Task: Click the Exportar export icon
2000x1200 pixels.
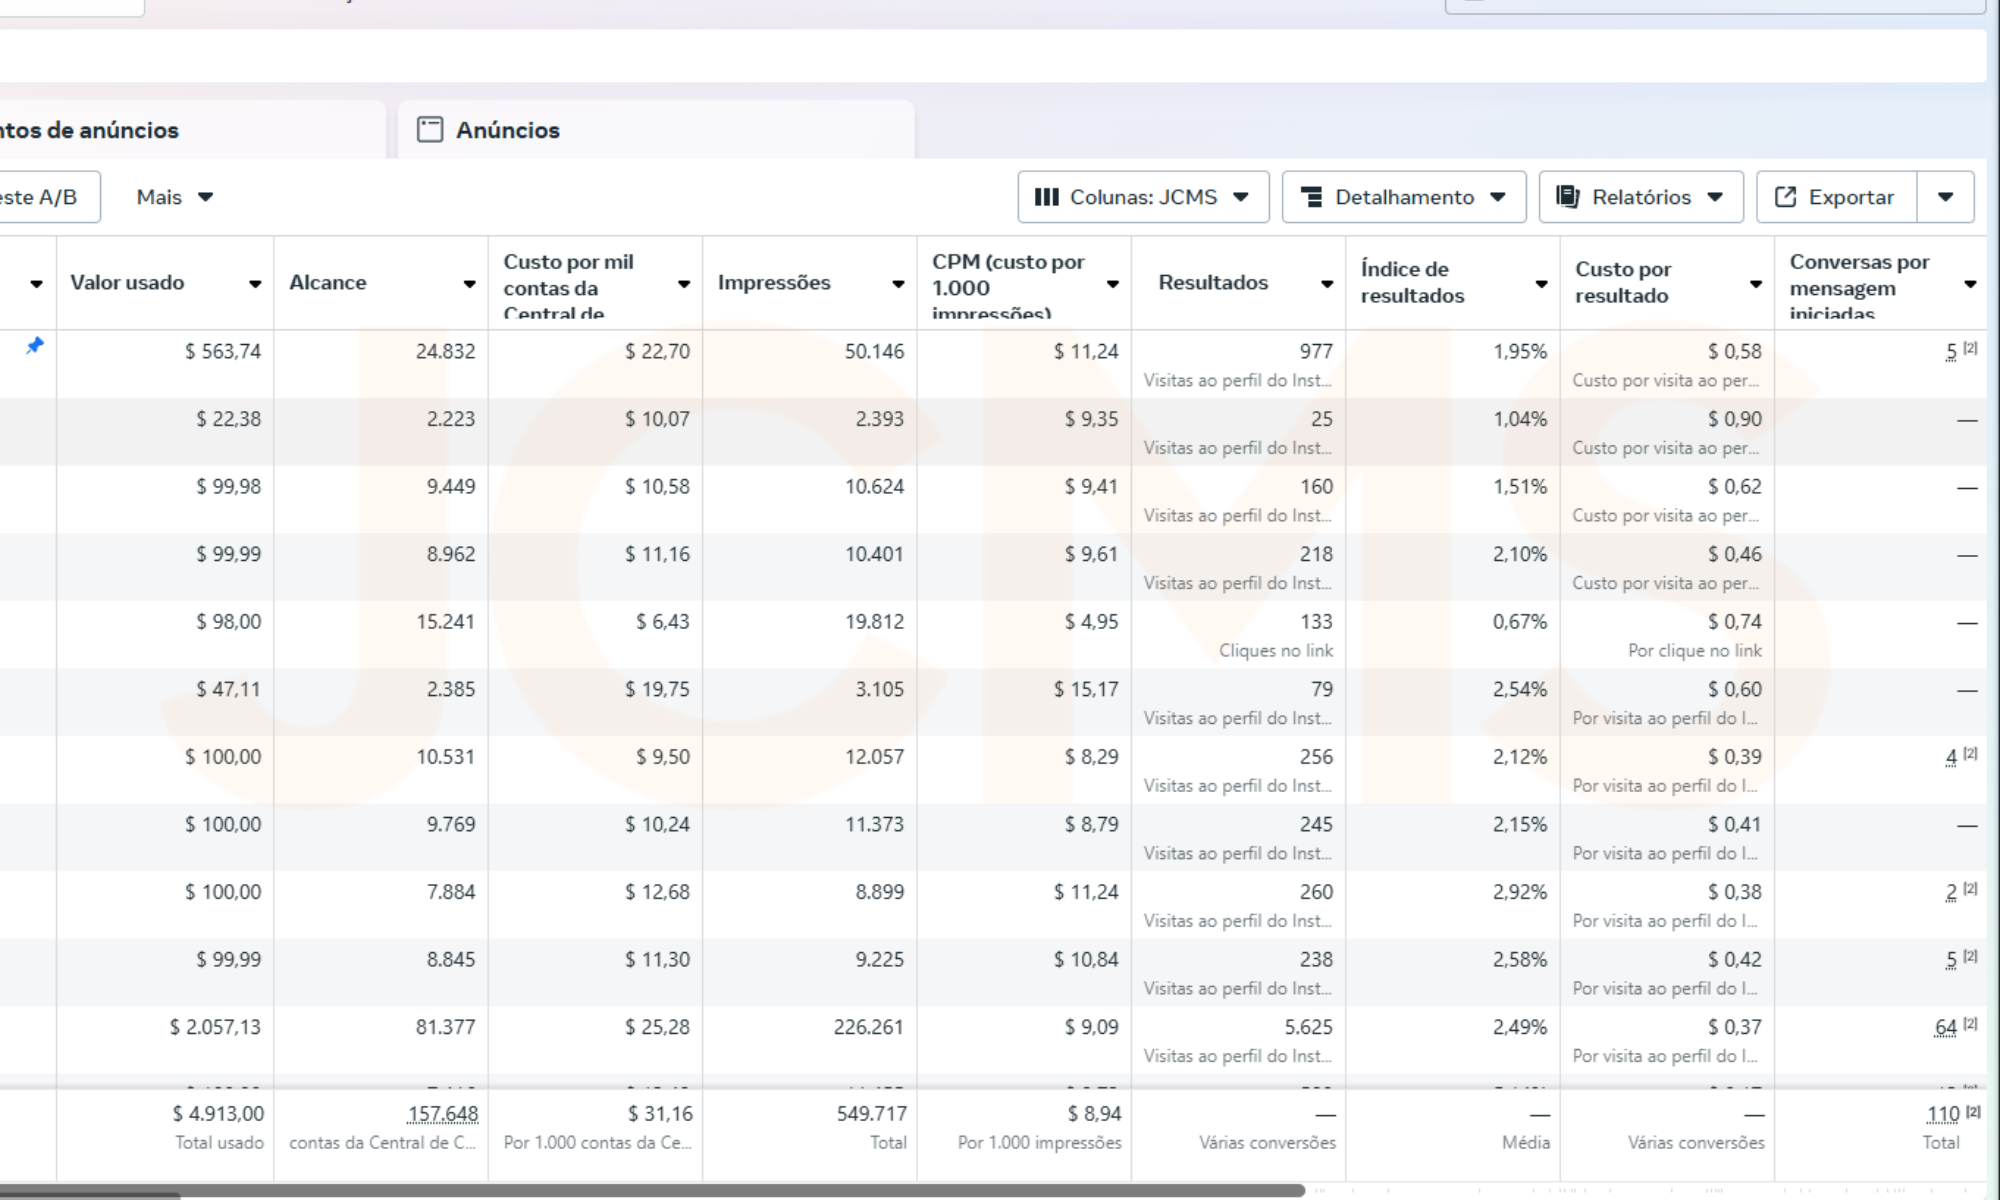Action: coord(1785,197)
